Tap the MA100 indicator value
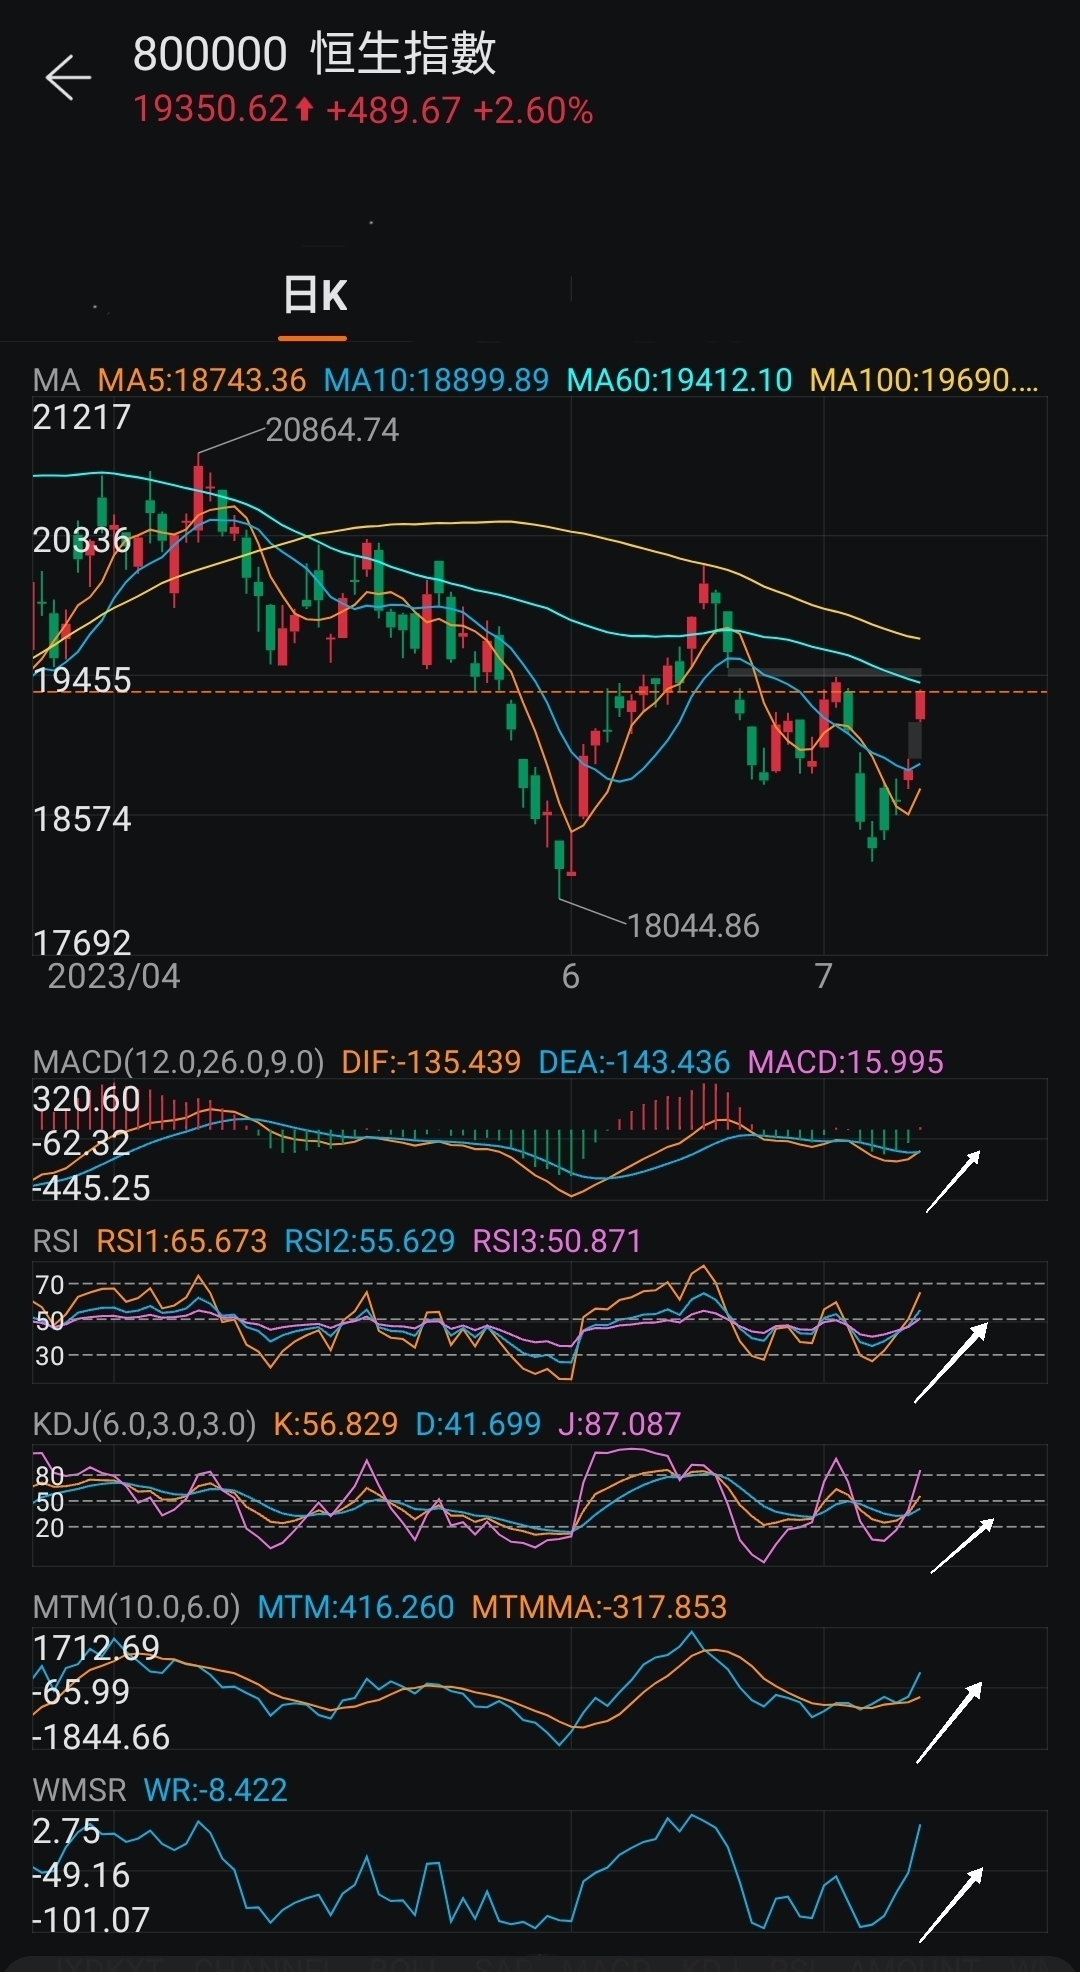1080x1972 pixels. point(924,380)
